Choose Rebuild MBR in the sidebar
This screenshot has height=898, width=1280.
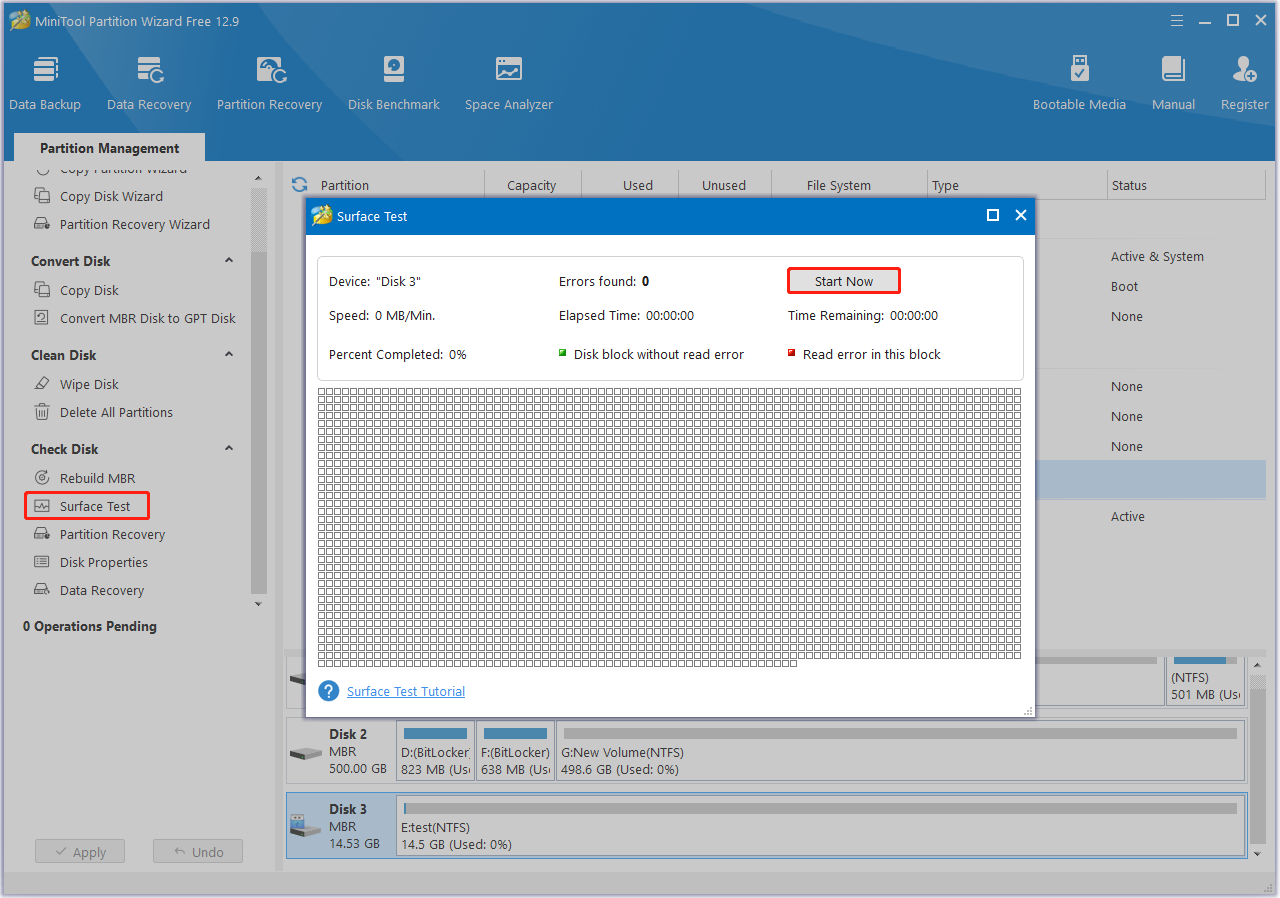97,478
